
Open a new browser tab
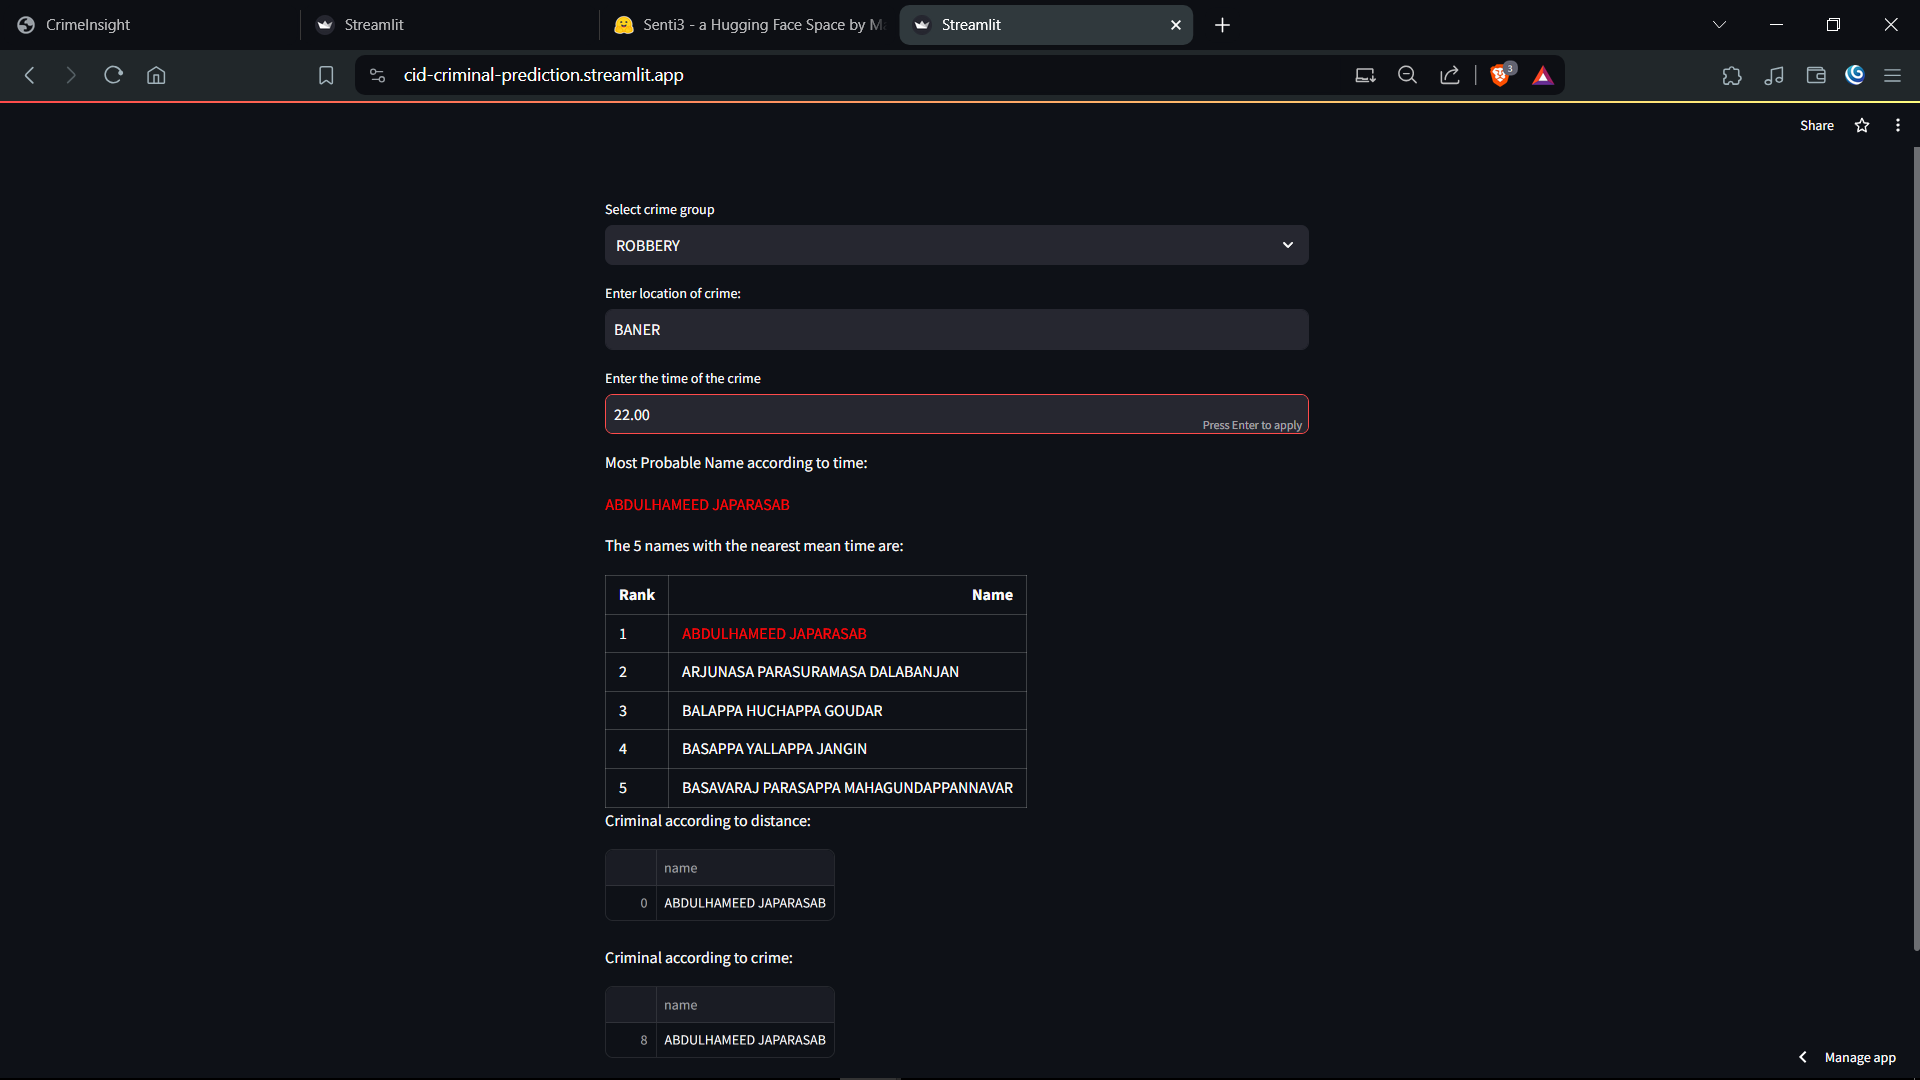coord(1222,25)
